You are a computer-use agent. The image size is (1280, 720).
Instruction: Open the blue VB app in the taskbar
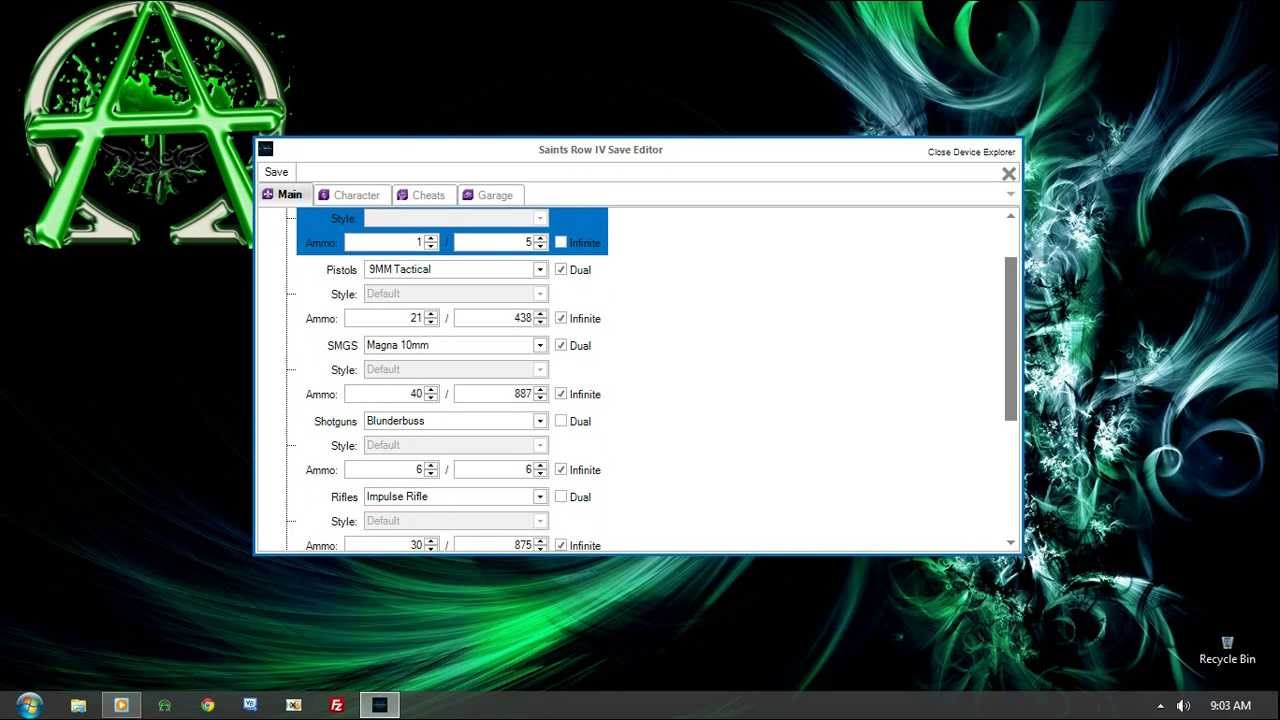point(251,704)
